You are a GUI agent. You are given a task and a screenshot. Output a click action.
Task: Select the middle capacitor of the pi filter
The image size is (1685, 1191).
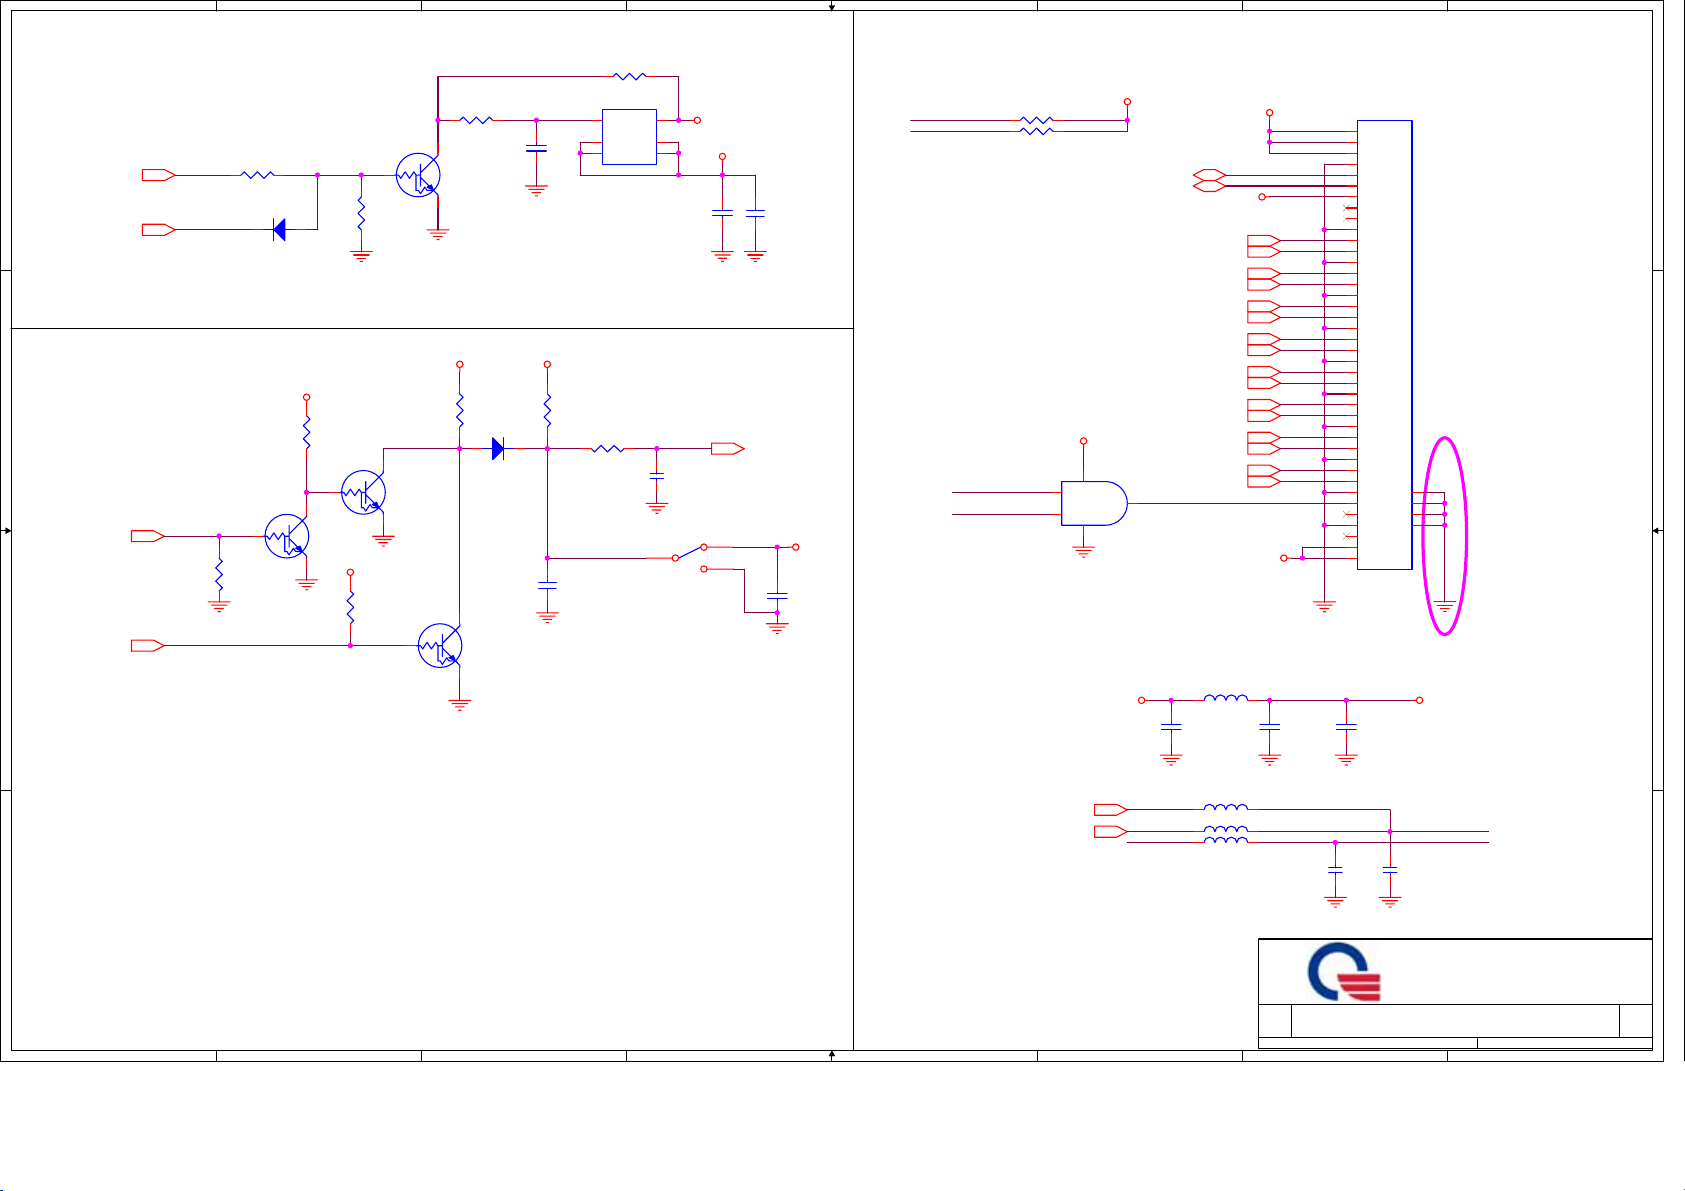[1269, 726]
